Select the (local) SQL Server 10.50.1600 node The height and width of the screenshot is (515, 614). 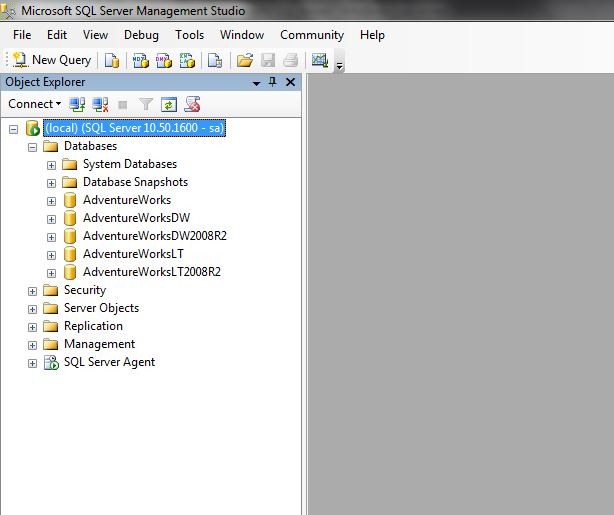(134, 128)
